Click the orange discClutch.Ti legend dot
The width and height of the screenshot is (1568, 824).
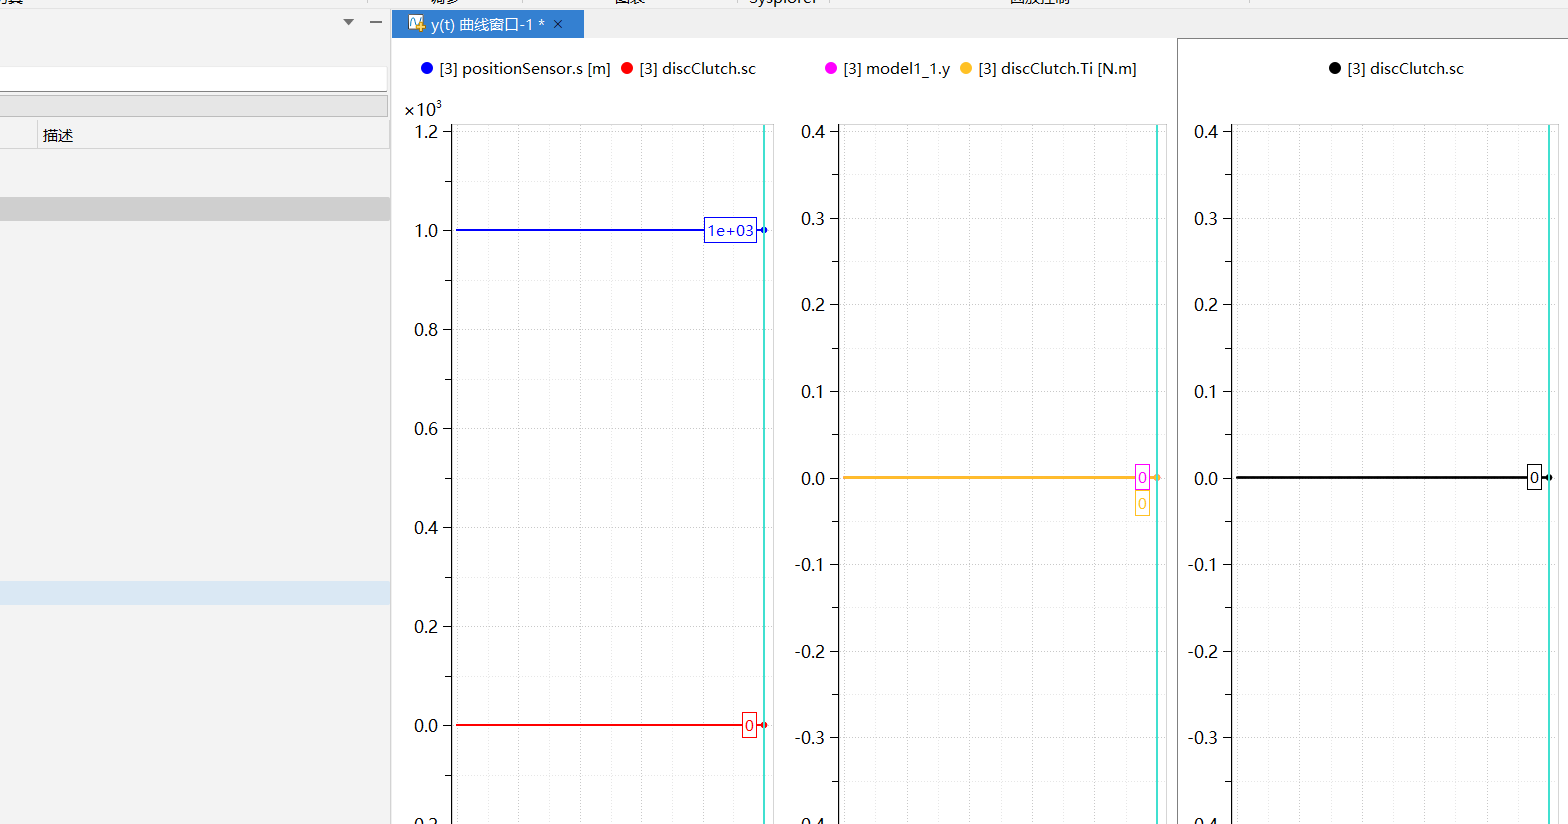[x=966, y=68]
